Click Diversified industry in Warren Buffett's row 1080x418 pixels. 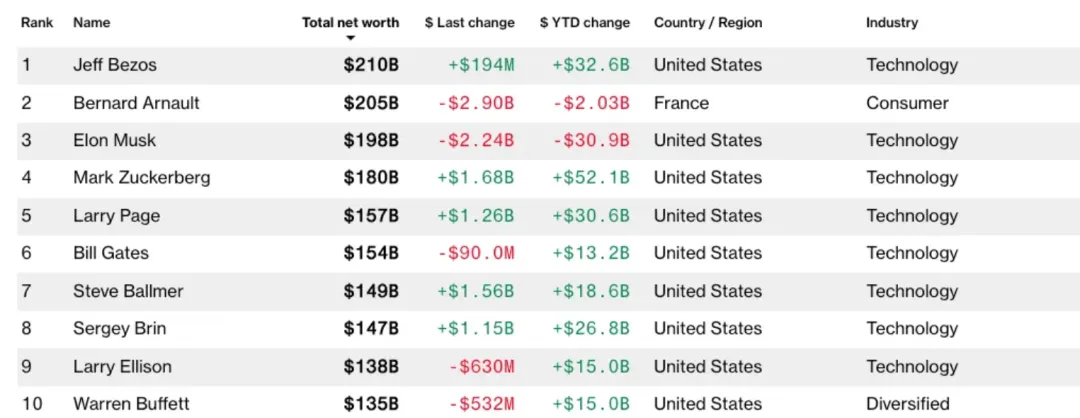[x=908, y=403]
